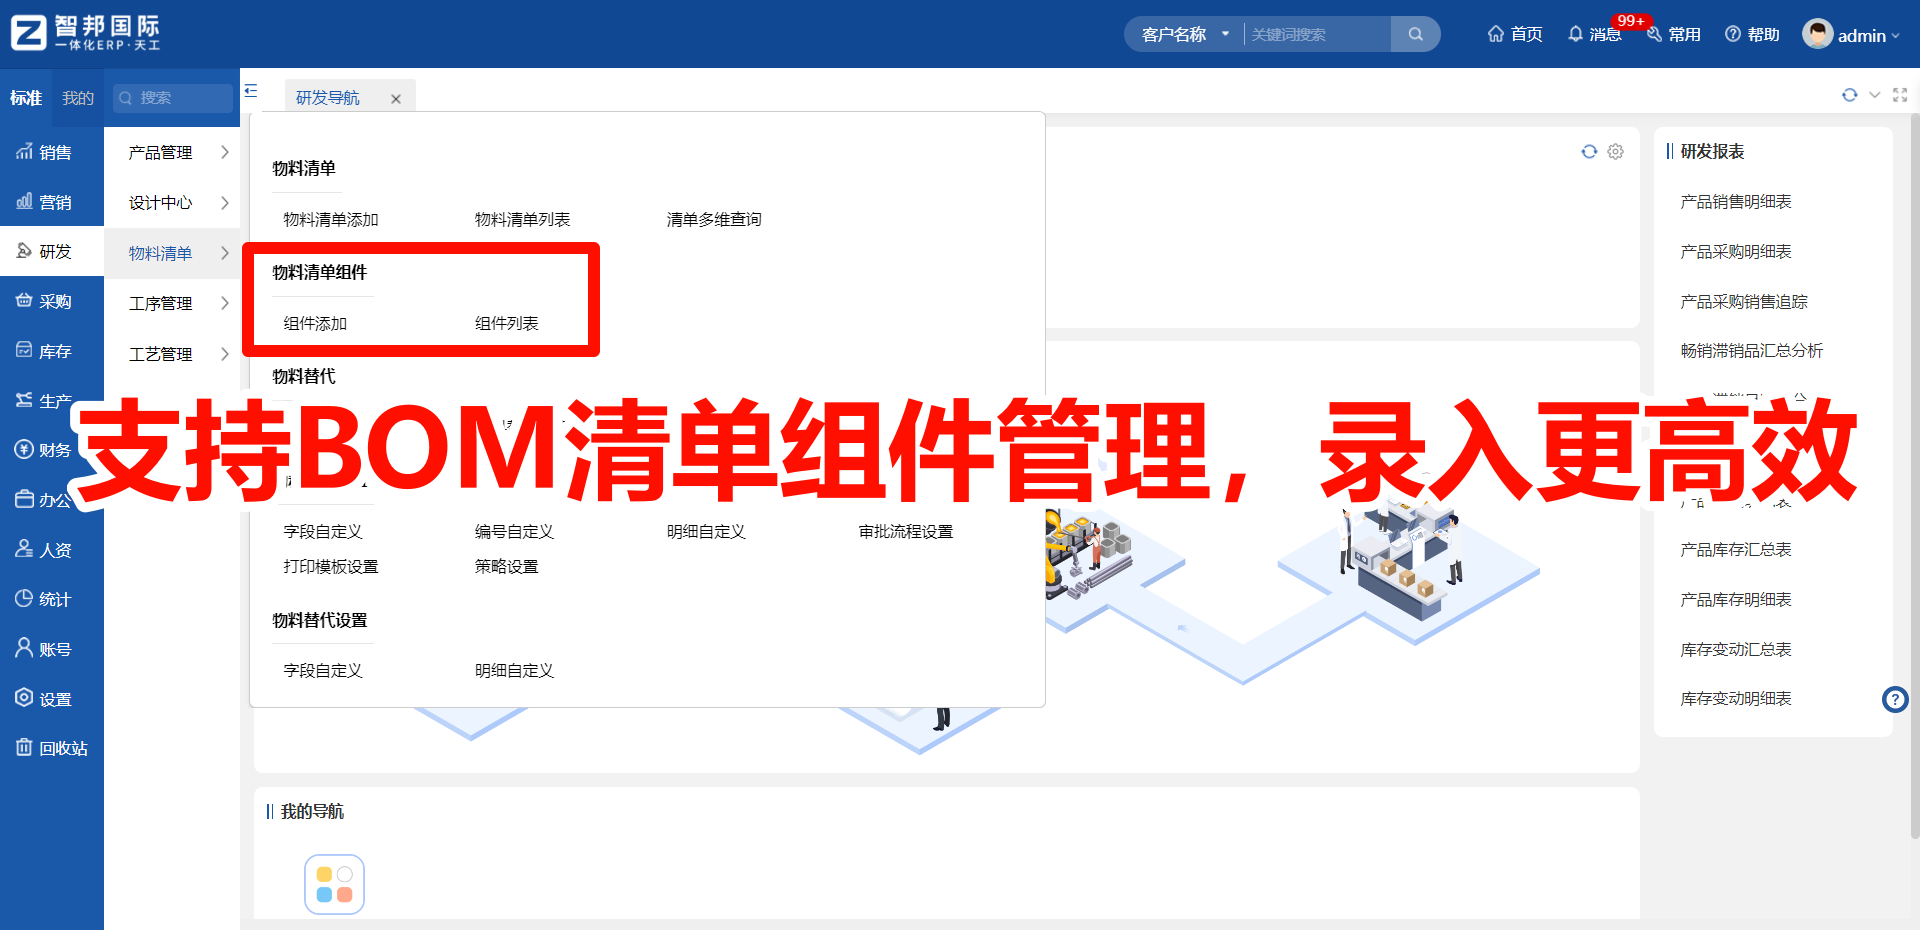Click the settings gear on dashboard panel
Image resolution: width=1920 pixels, height=930 pixels.
pyautogui.click(x=1616, y=151)
